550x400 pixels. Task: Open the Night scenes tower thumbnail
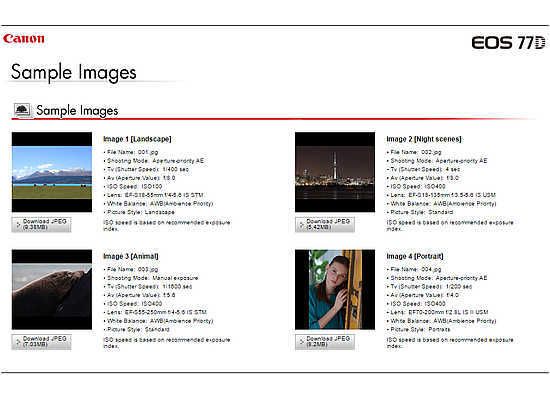335,172
